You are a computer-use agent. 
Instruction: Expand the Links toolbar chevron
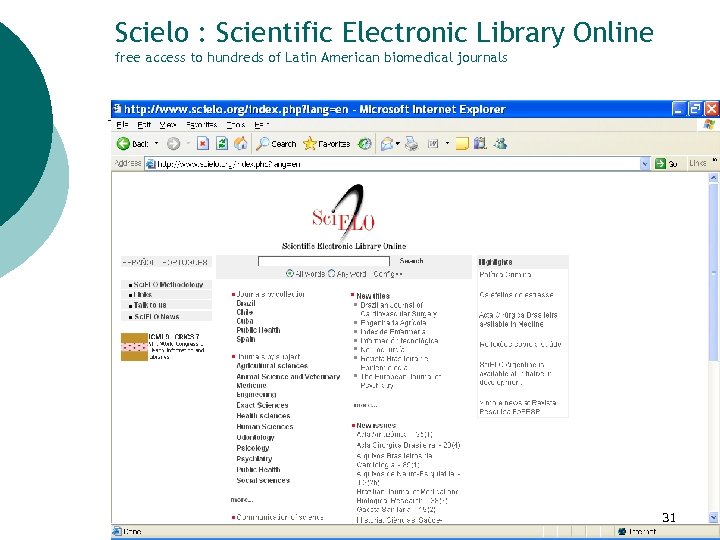715,161
